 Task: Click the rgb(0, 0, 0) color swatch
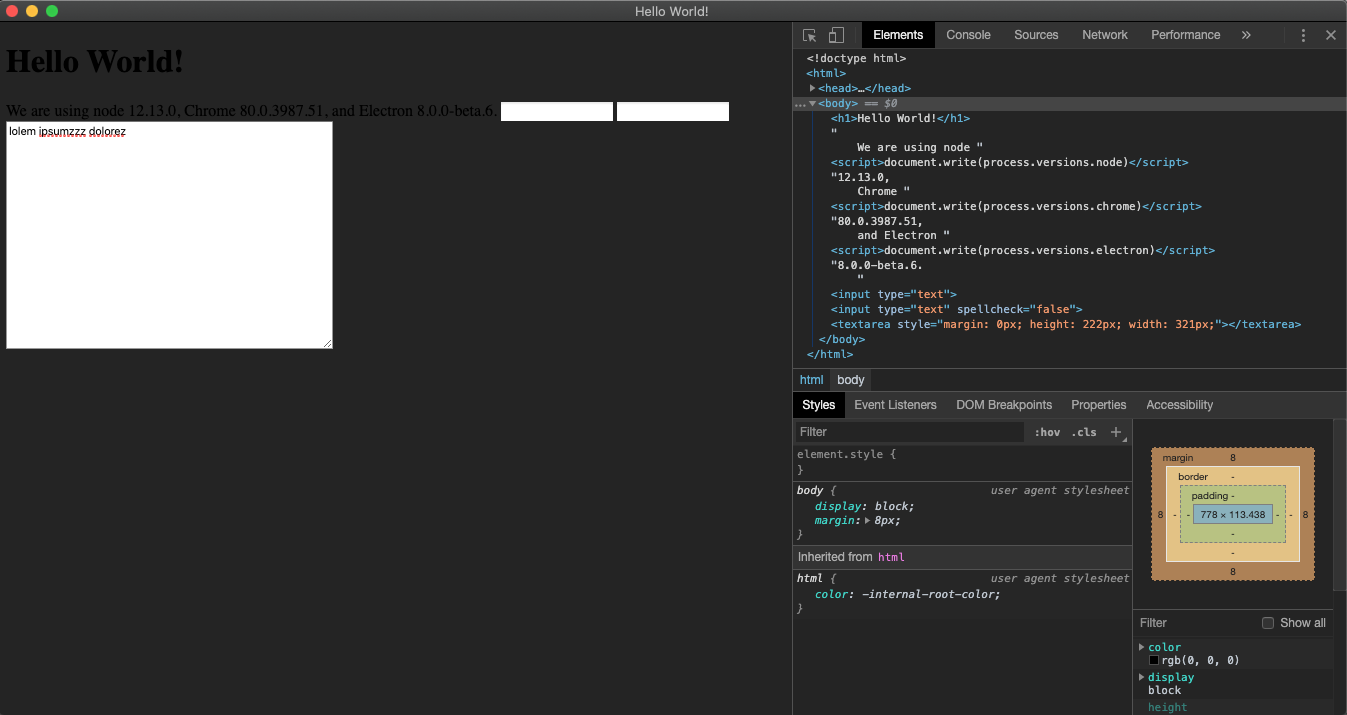click(x=1152, y=660)
